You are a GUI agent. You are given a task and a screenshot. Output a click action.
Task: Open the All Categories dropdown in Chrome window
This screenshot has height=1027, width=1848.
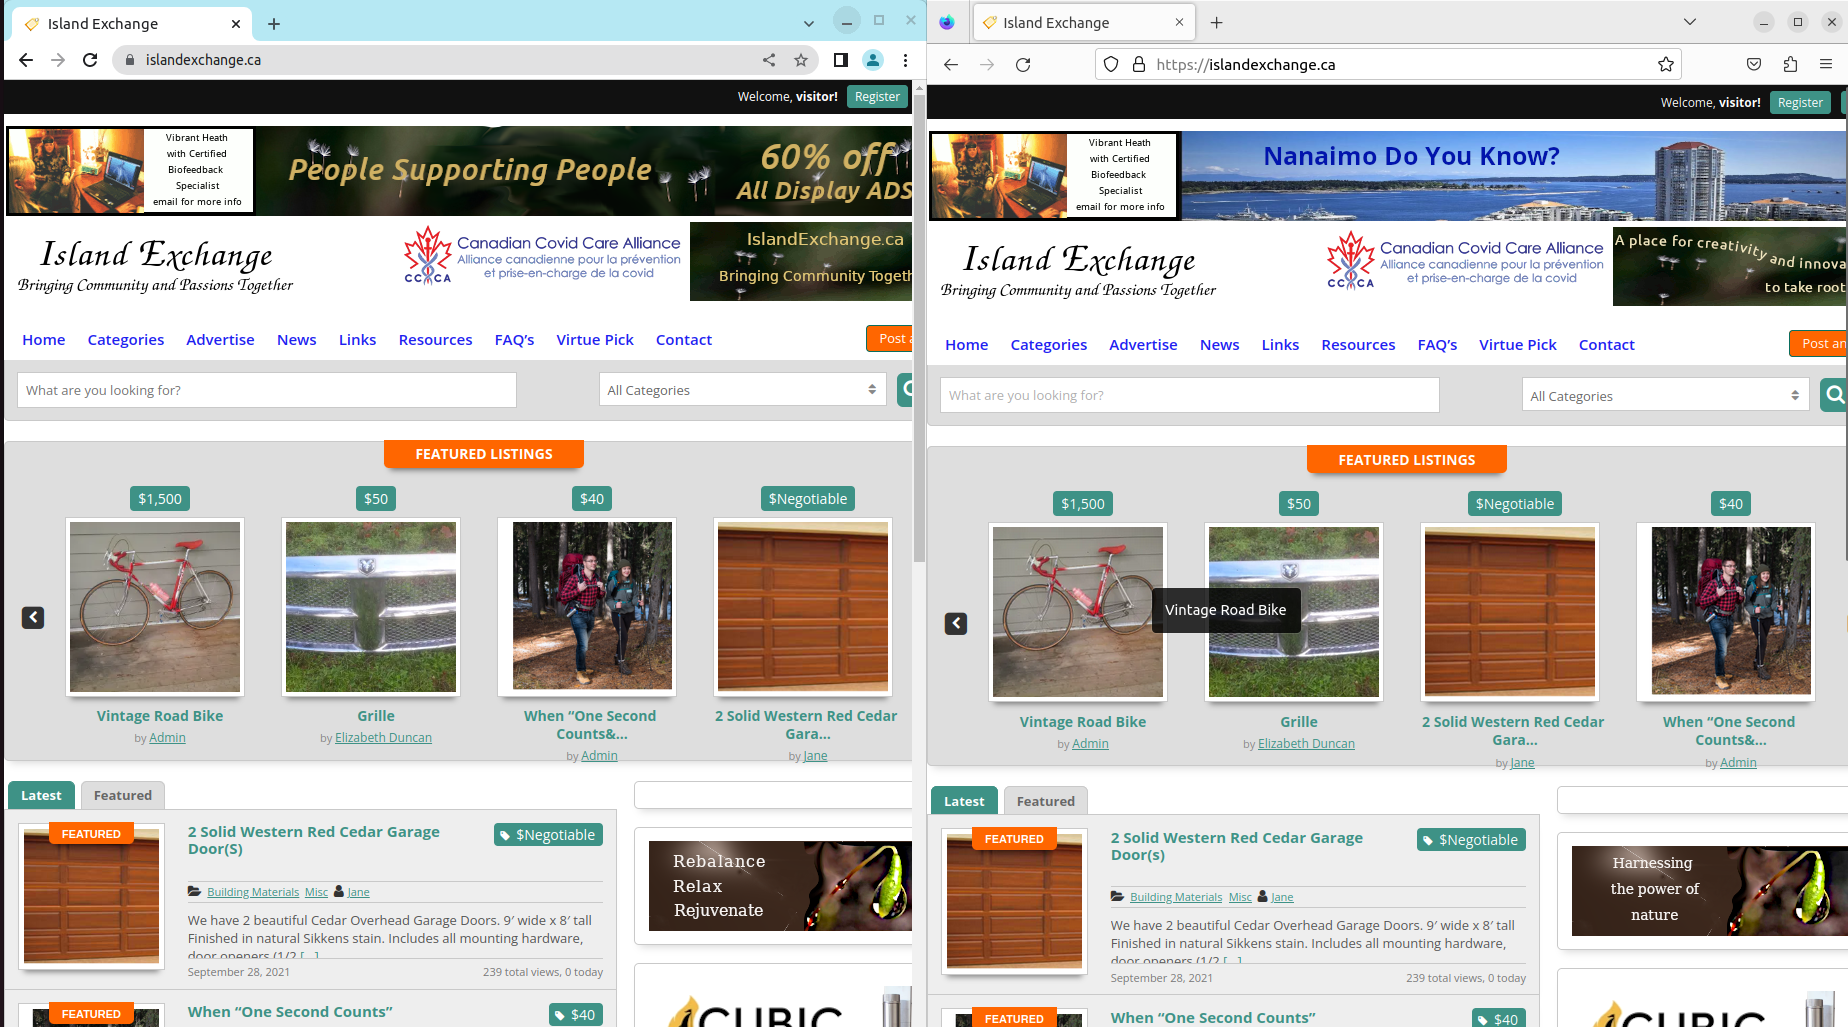741,389
